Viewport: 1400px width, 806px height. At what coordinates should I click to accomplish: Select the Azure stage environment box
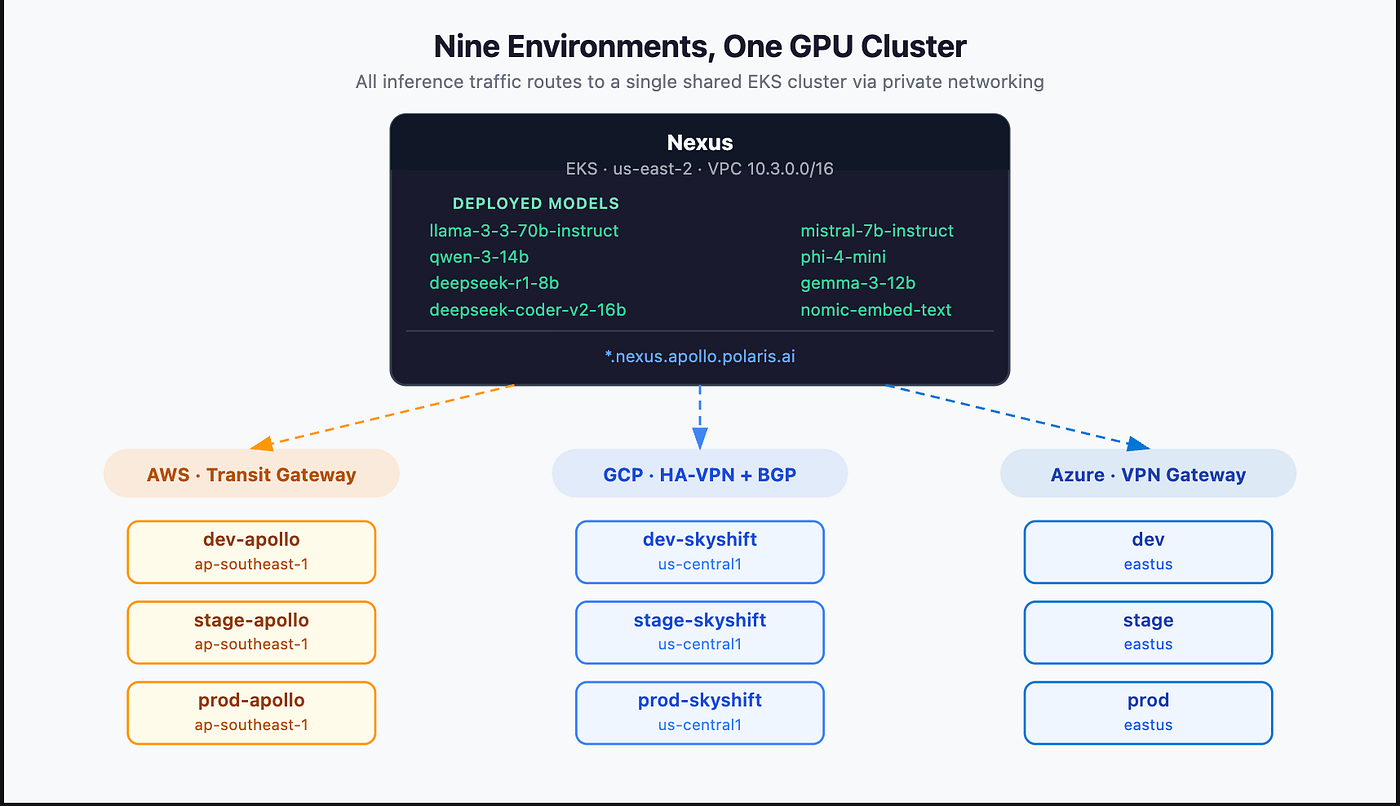1148,632
